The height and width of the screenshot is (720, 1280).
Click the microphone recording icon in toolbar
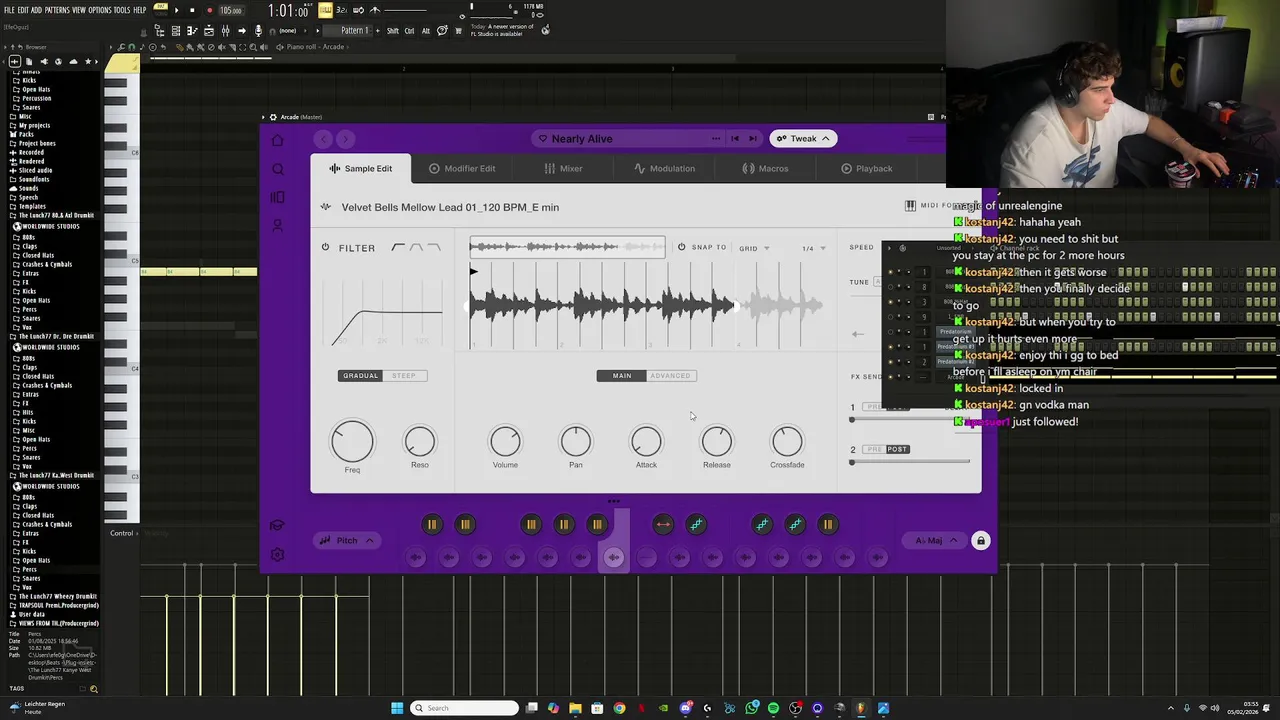[258, 31]
